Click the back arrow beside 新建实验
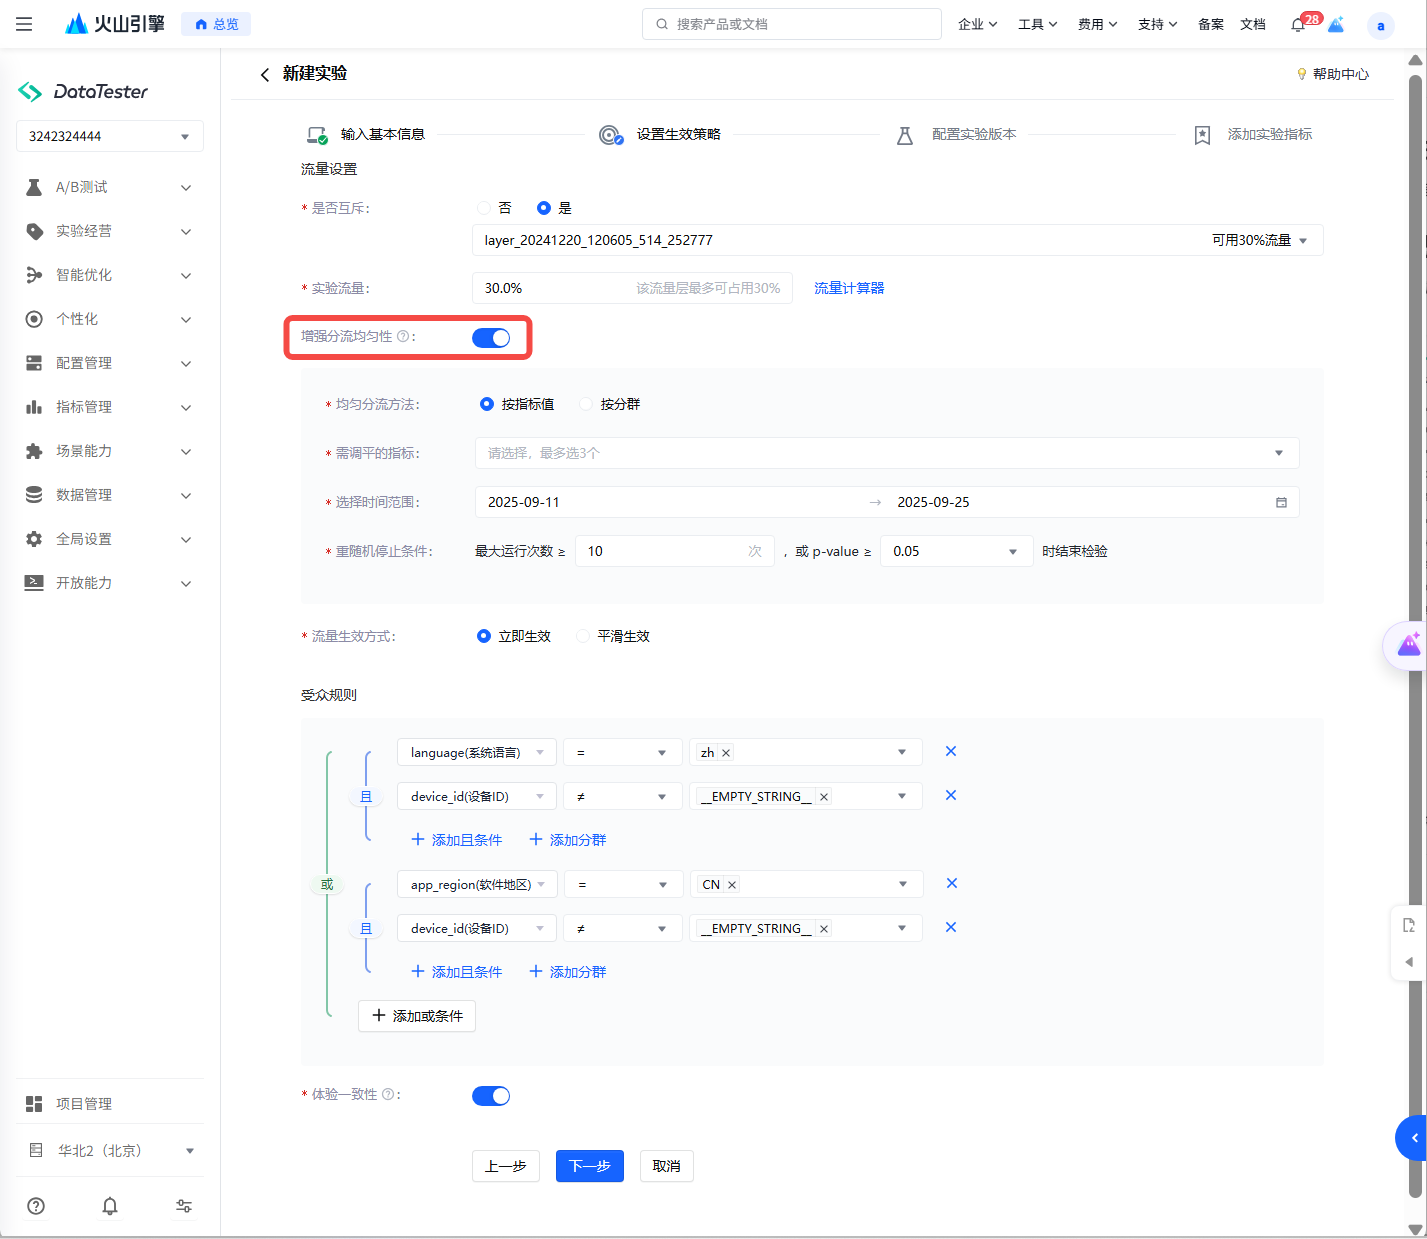 click(264, 74)
